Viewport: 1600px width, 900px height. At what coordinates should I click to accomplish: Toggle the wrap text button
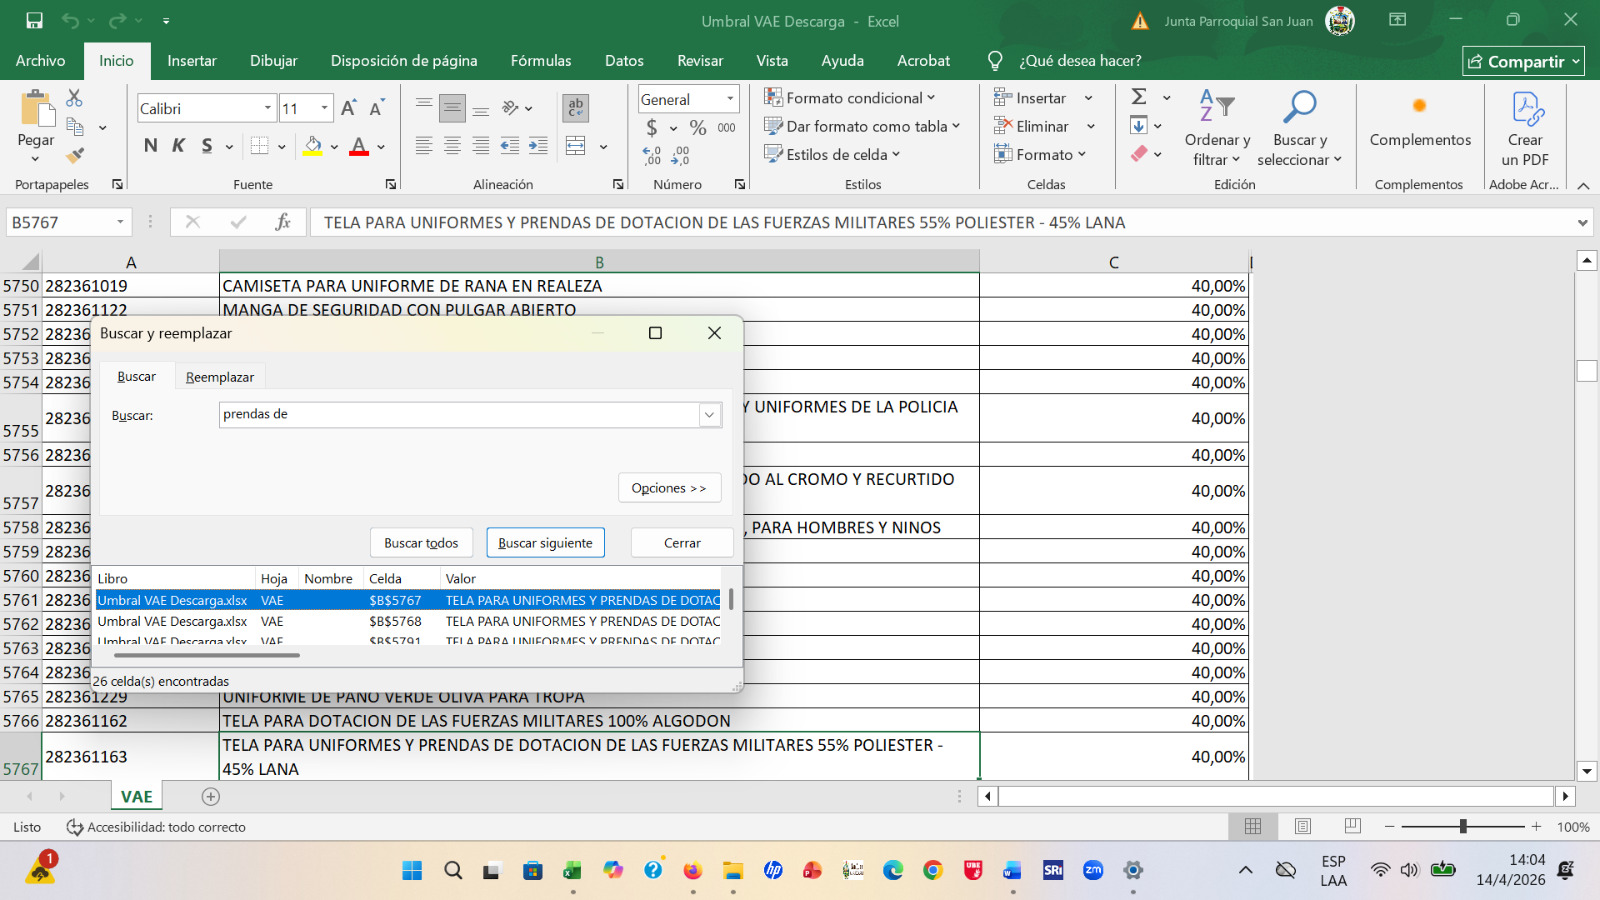pyautogui.click(x=575, y=108)
